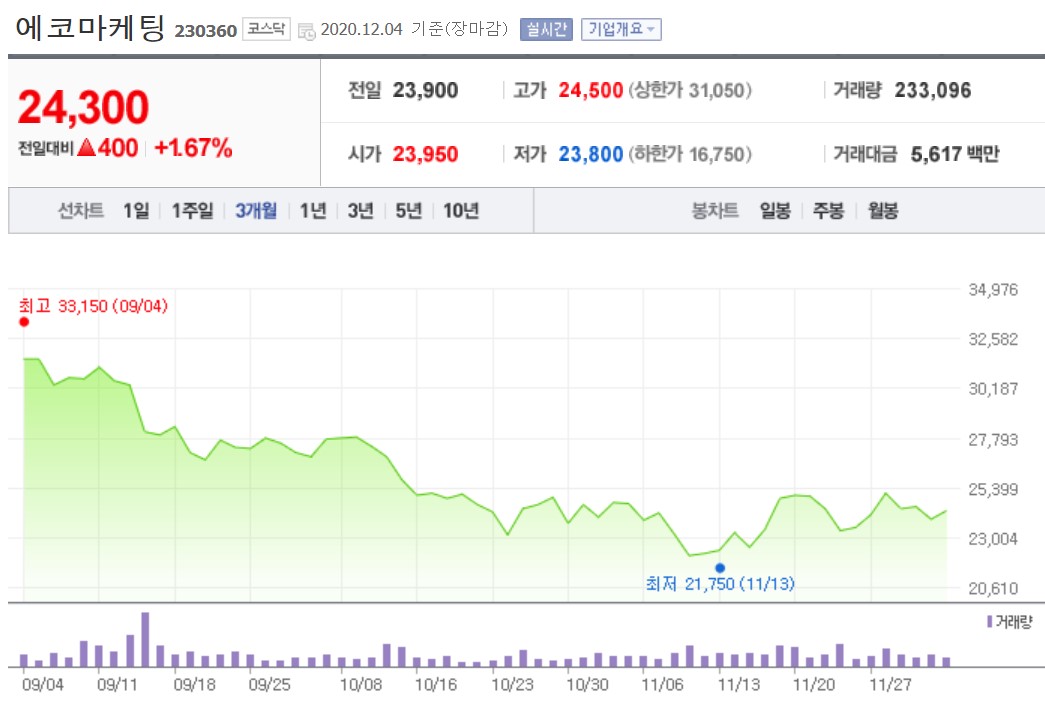Image resolution: width=1045 pixels, height=705 pixels.
Task: Click the 하한가 16,750 text
Action: 690,154
